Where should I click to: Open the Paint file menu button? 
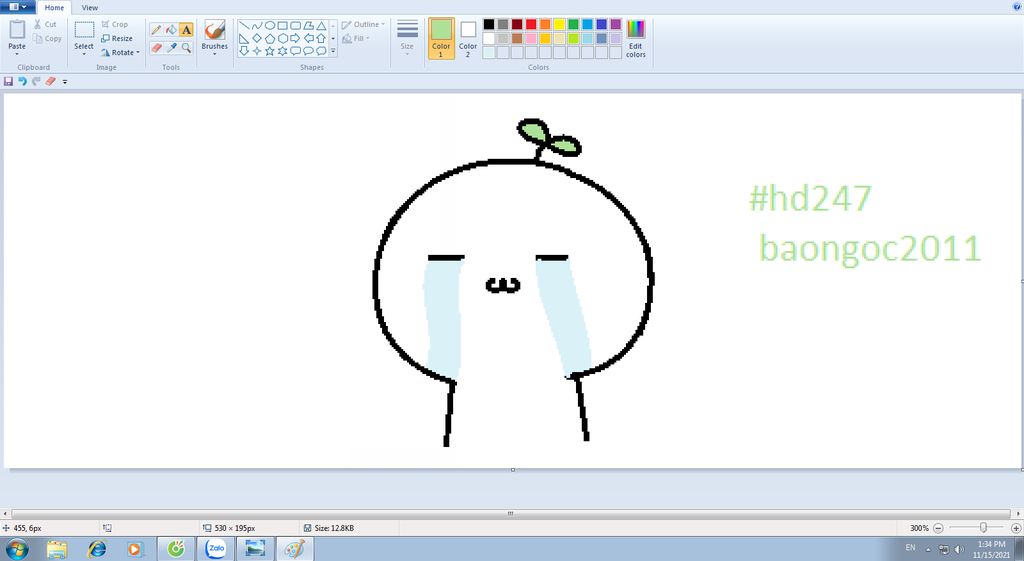(x=18, y=7)
